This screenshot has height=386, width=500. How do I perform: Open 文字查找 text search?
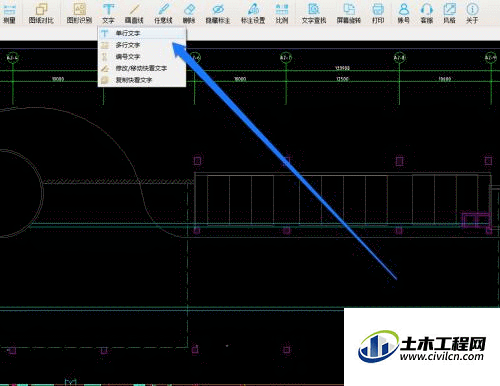point(314,13)
